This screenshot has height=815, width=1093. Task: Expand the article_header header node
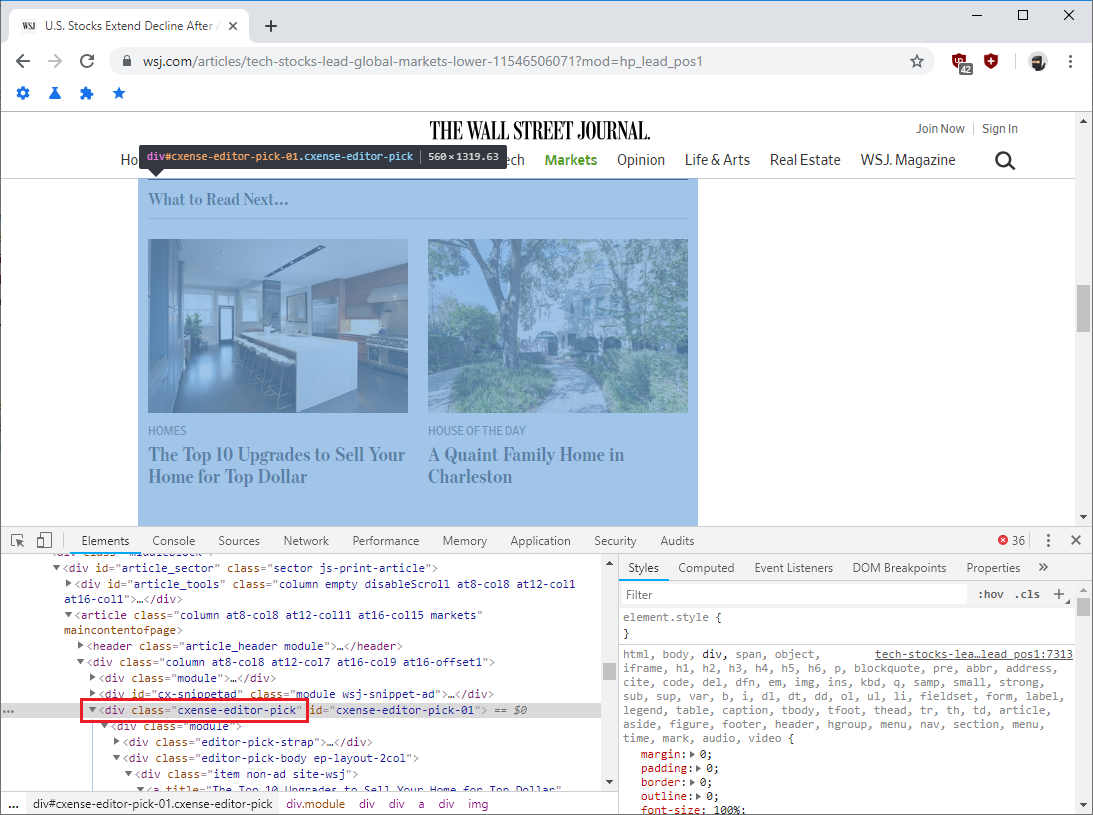tap(81, 646)
